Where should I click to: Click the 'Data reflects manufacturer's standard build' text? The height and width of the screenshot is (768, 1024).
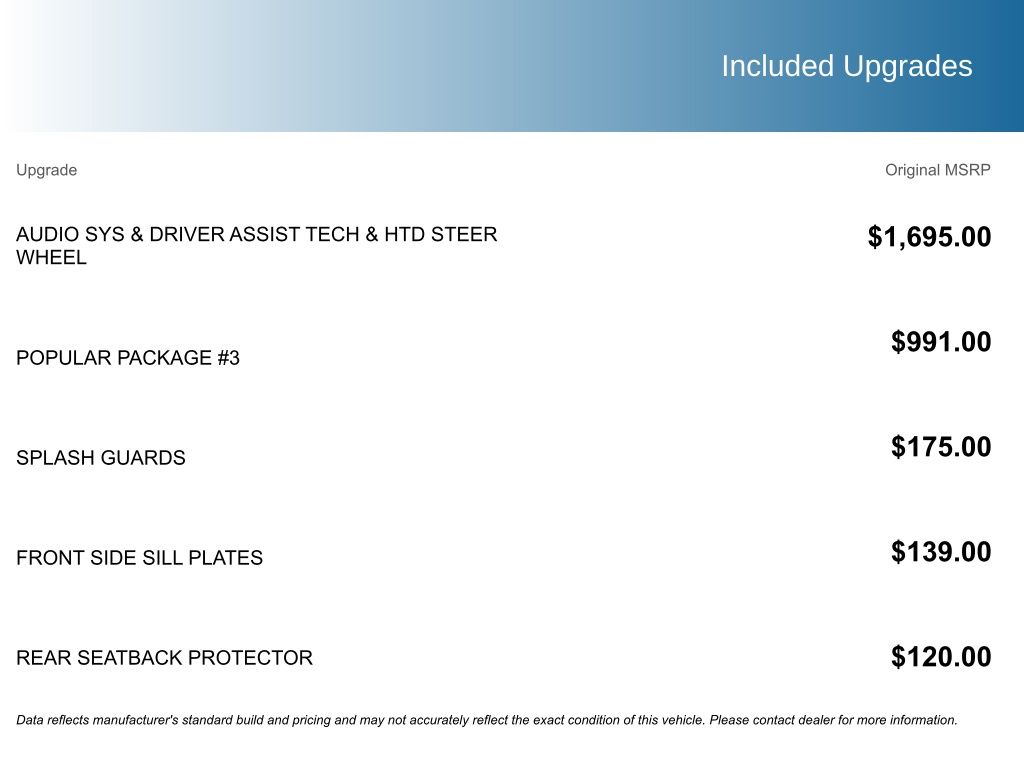160,720
